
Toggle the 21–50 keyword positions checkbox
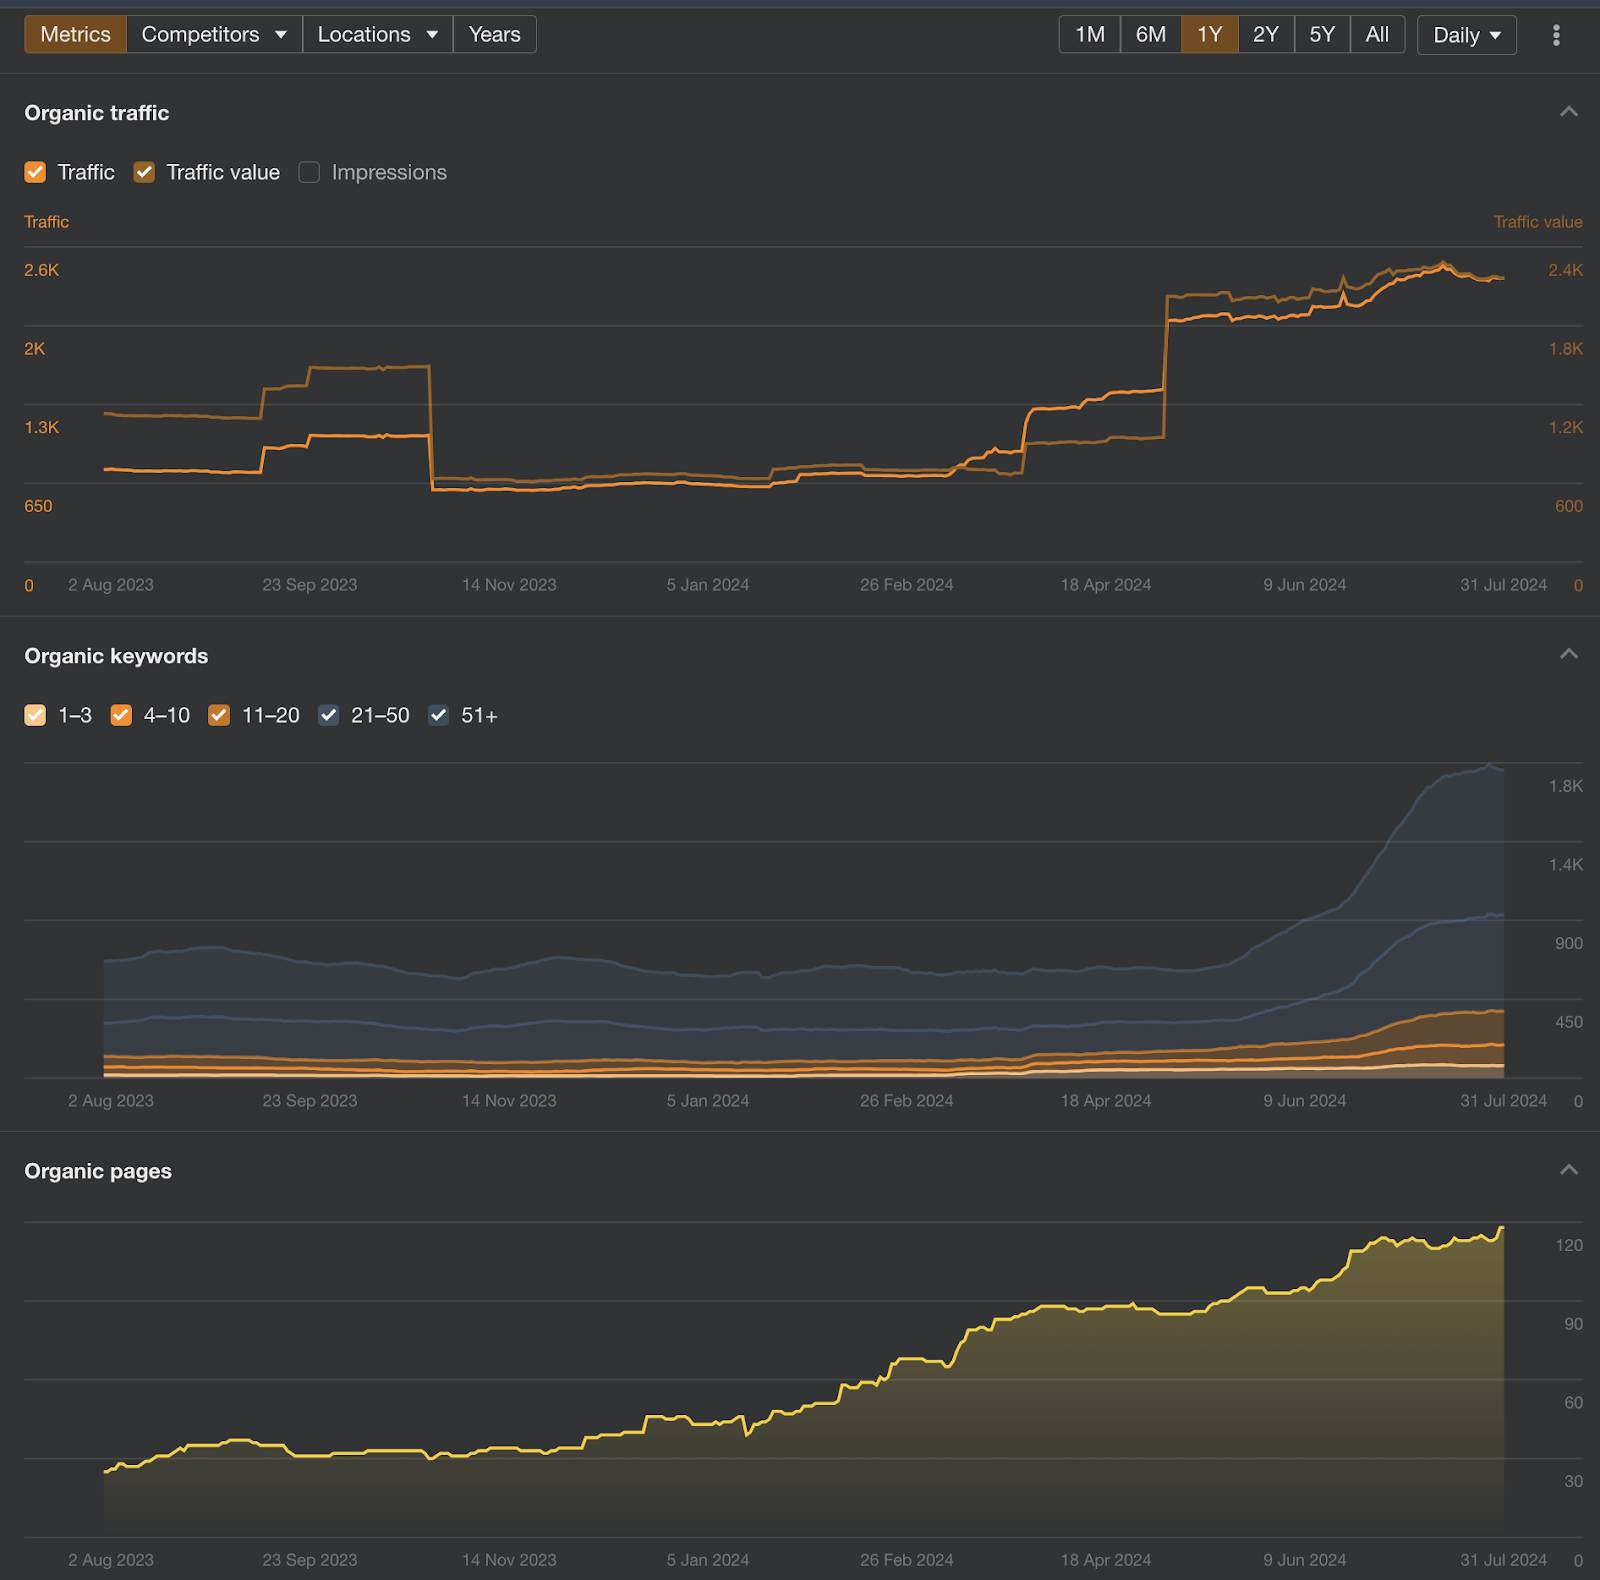[328, 715]
